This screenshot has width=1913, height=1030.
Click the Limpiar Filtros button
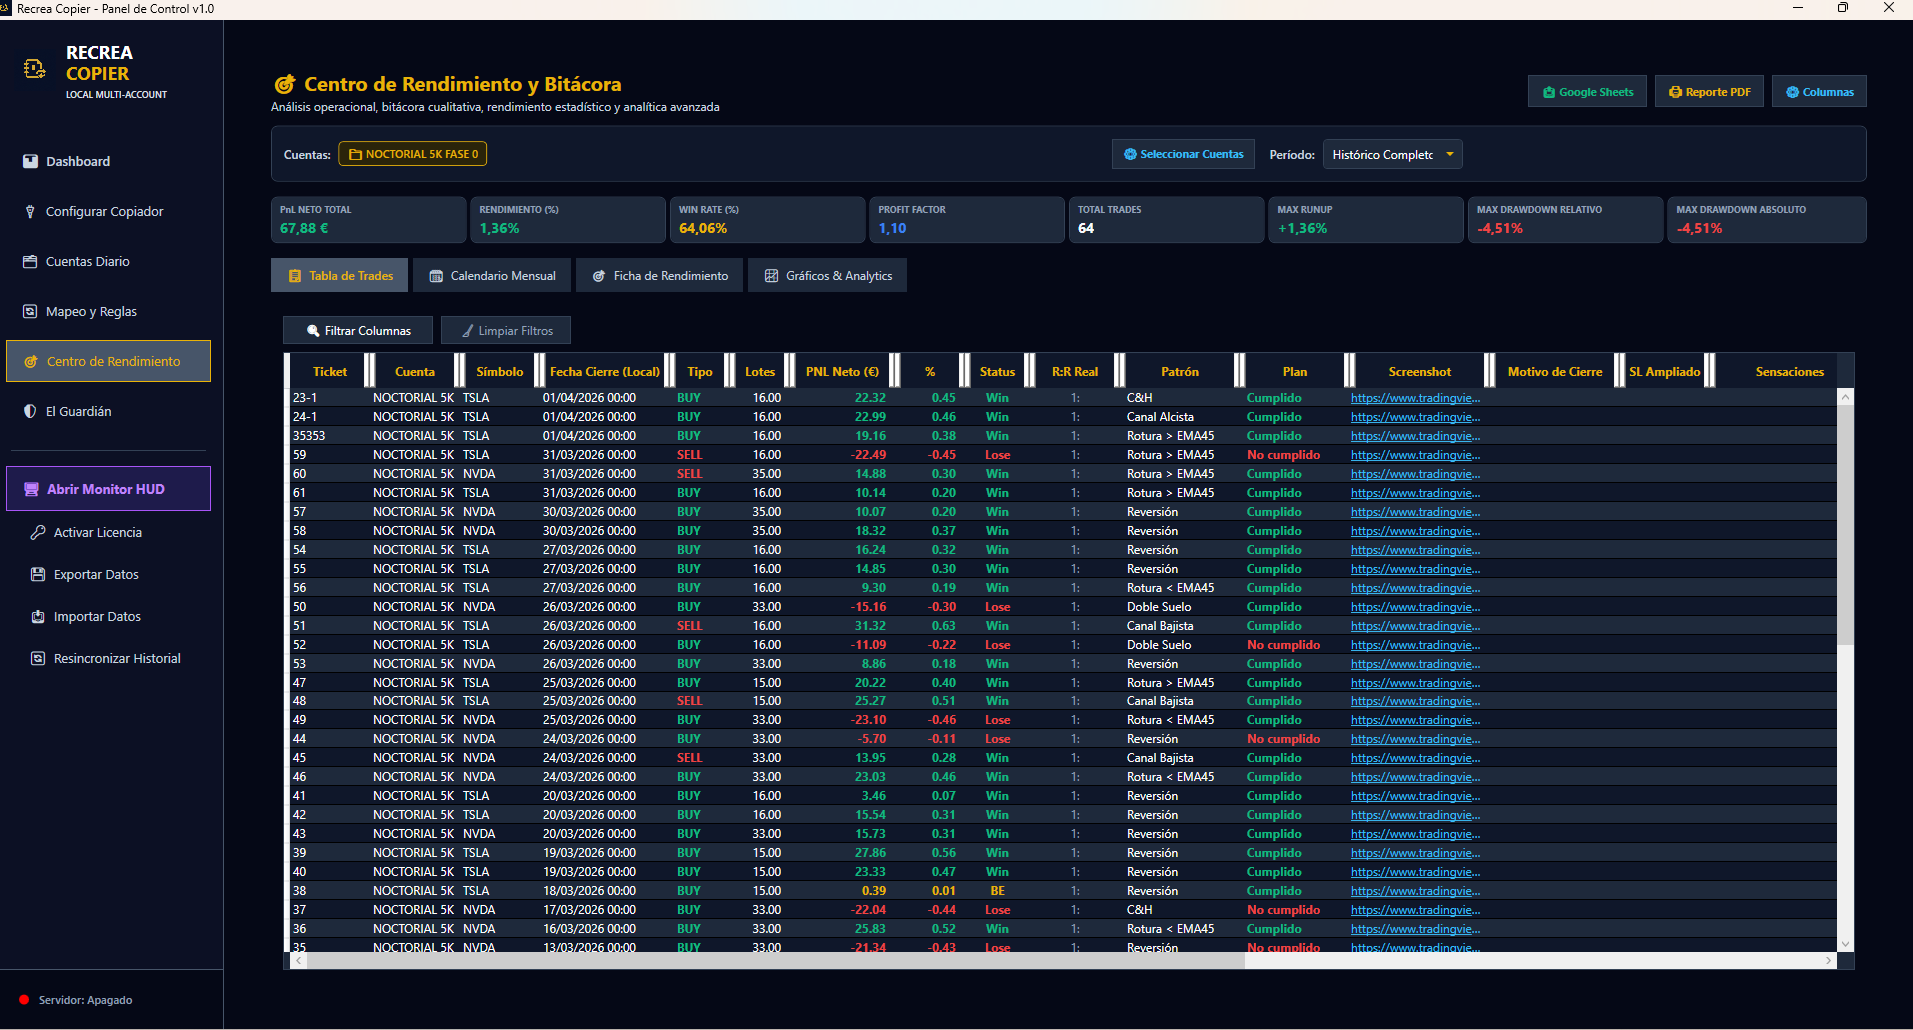pyautogui.click(x=506, y=331)
